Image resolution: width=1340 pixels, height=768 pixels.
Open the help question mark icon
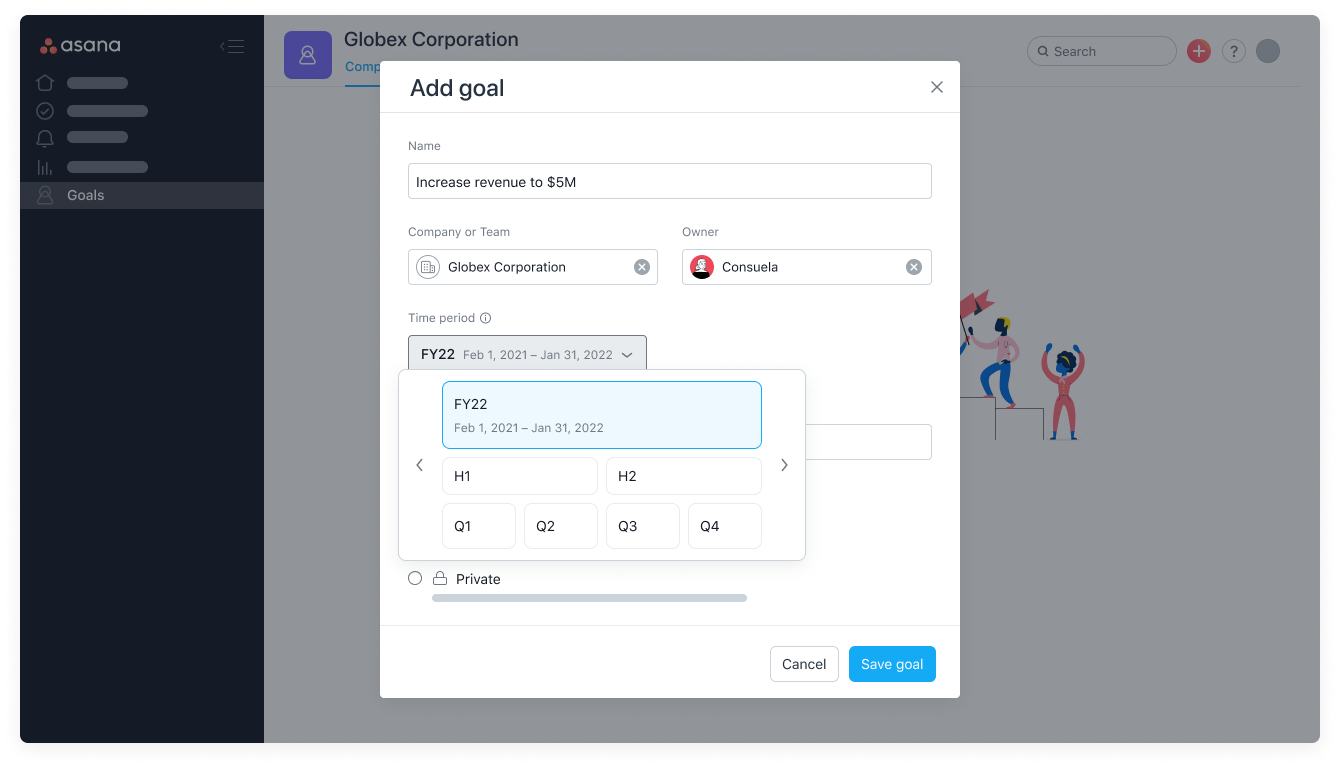pos(1234,51)
